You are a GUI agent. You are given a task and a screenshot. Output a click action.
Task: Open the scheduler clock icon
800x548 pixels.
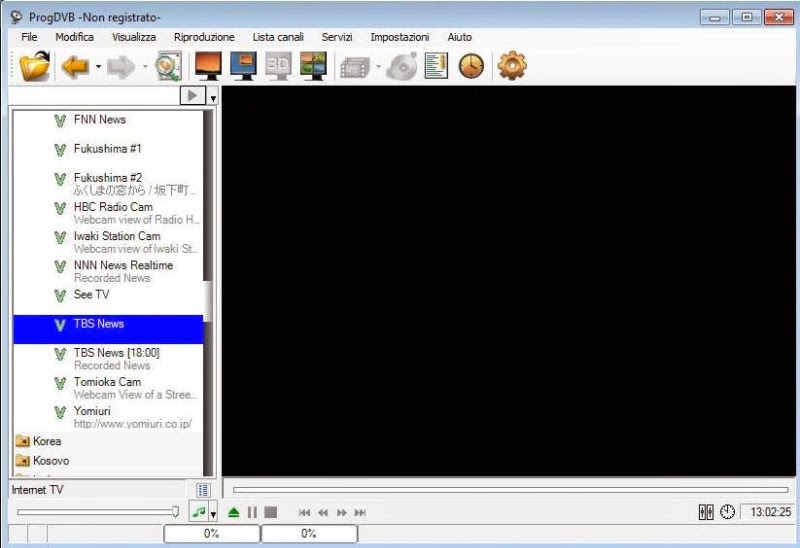(471, 66)
